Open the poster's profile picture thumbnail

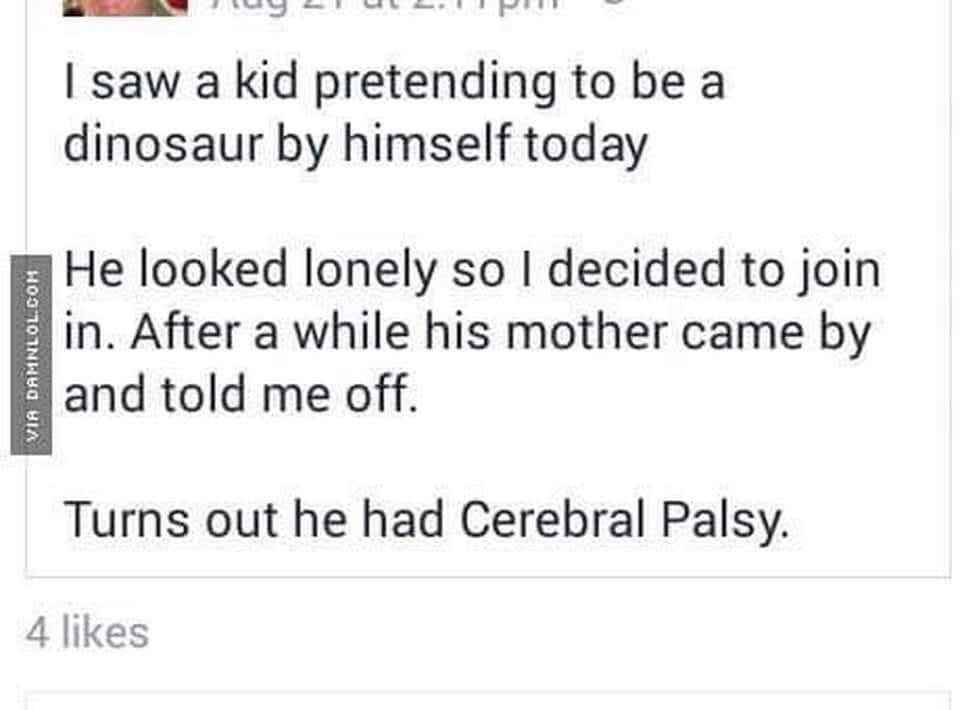pos(125,7)
